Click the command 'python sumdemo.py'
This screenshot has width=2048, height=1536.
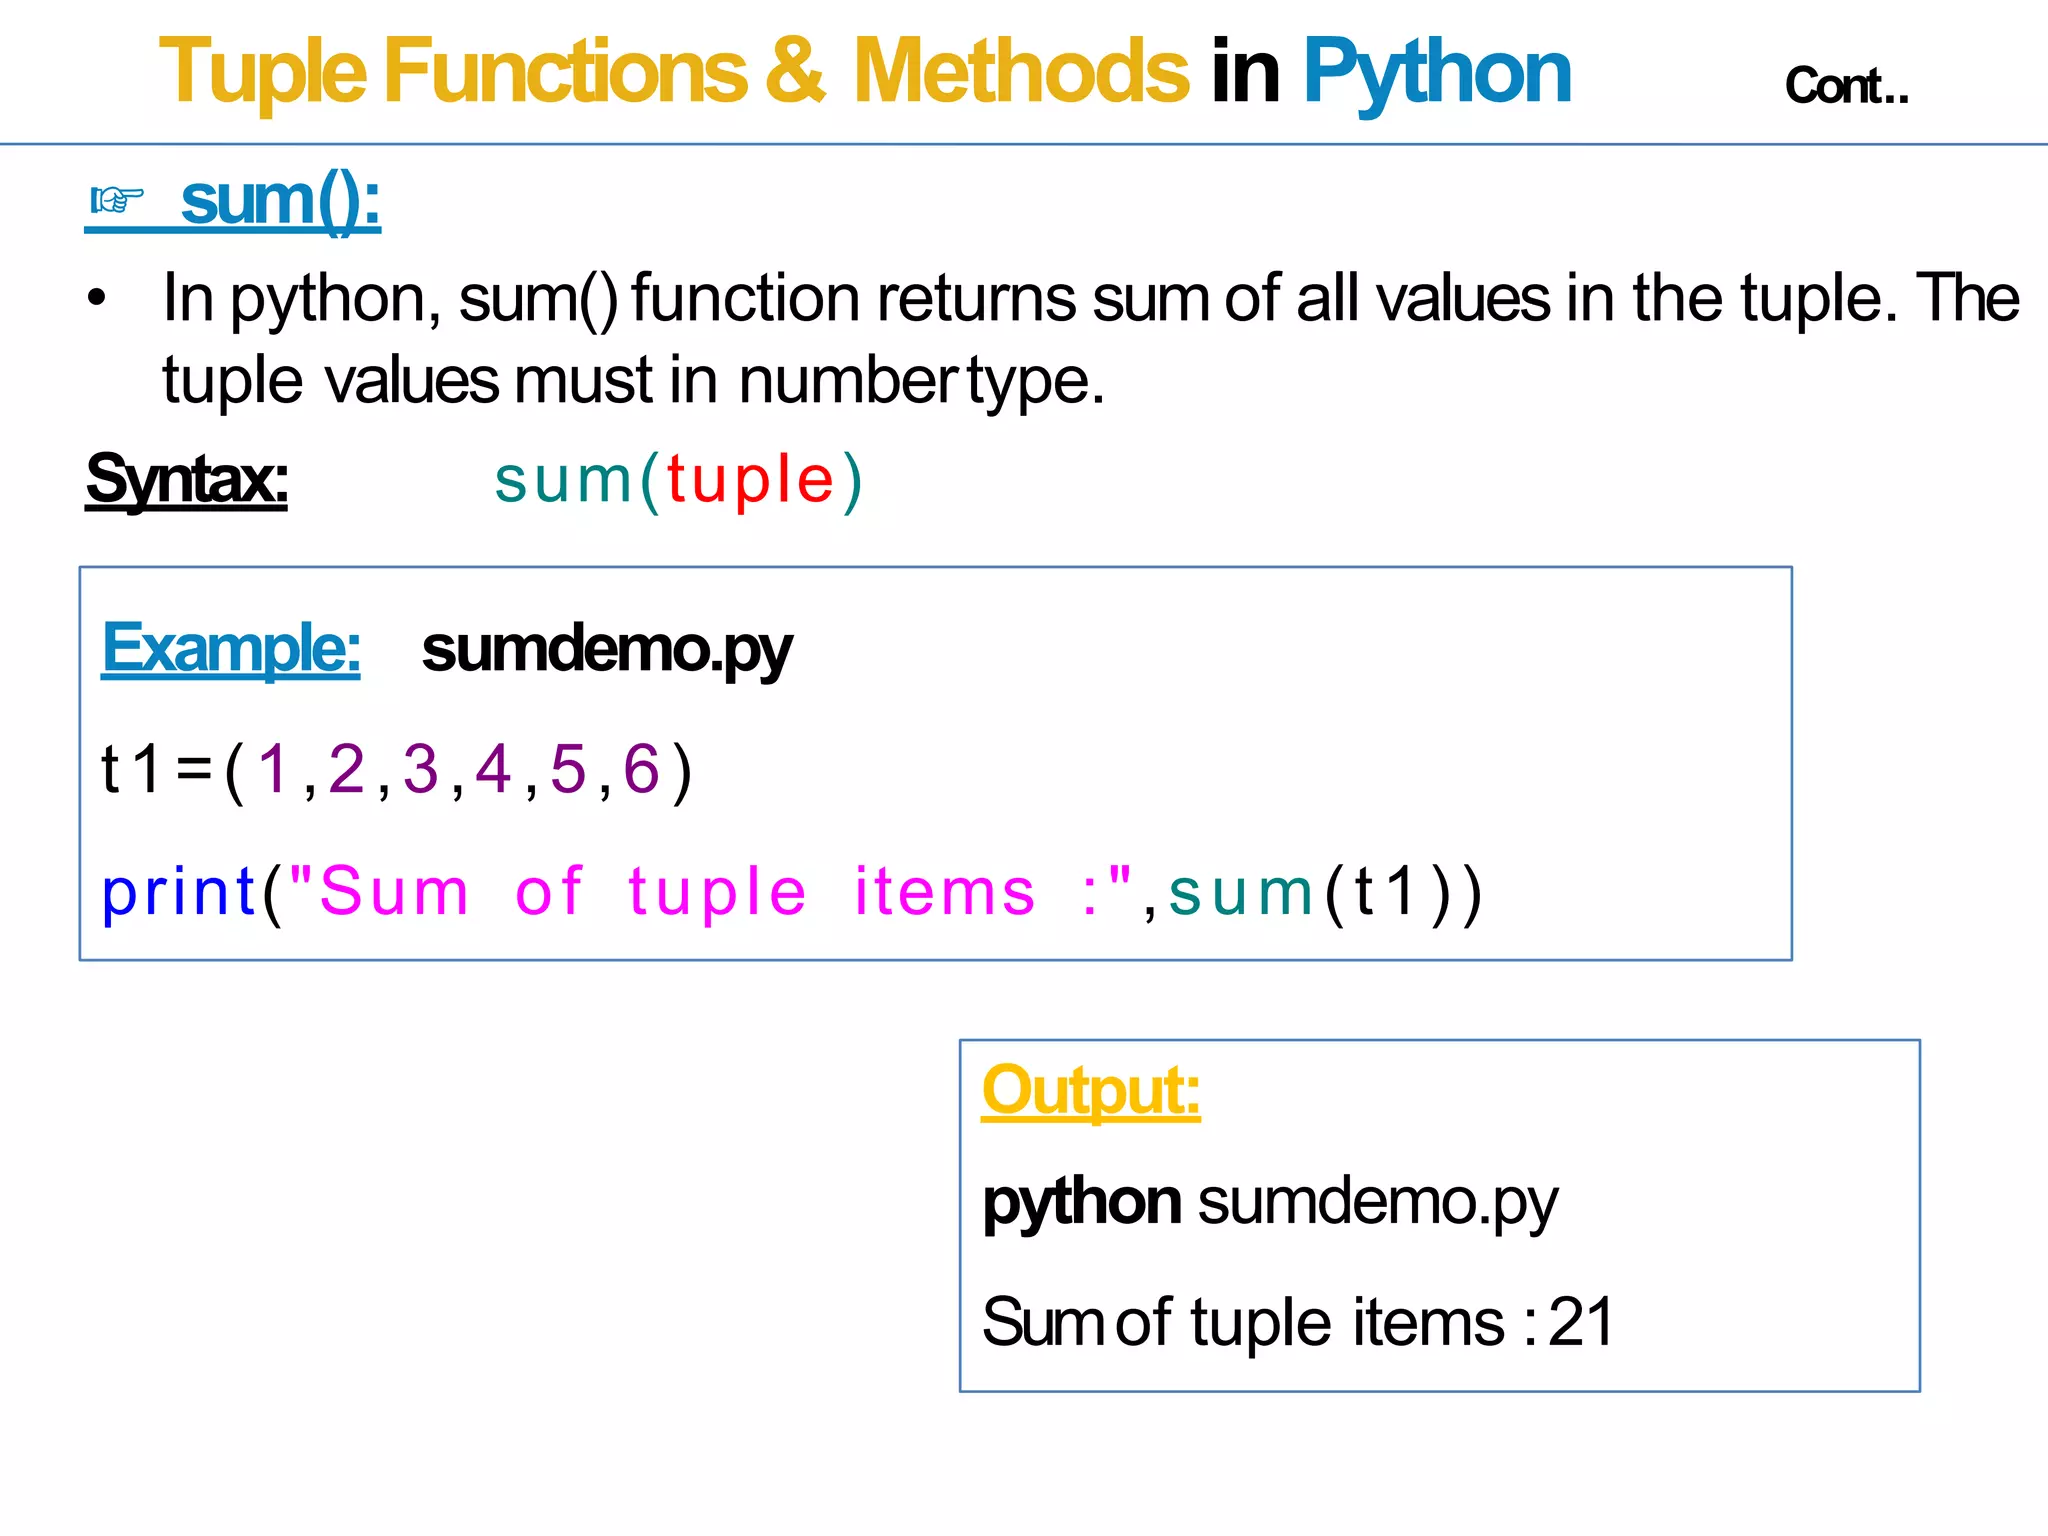[1270, 1203]
